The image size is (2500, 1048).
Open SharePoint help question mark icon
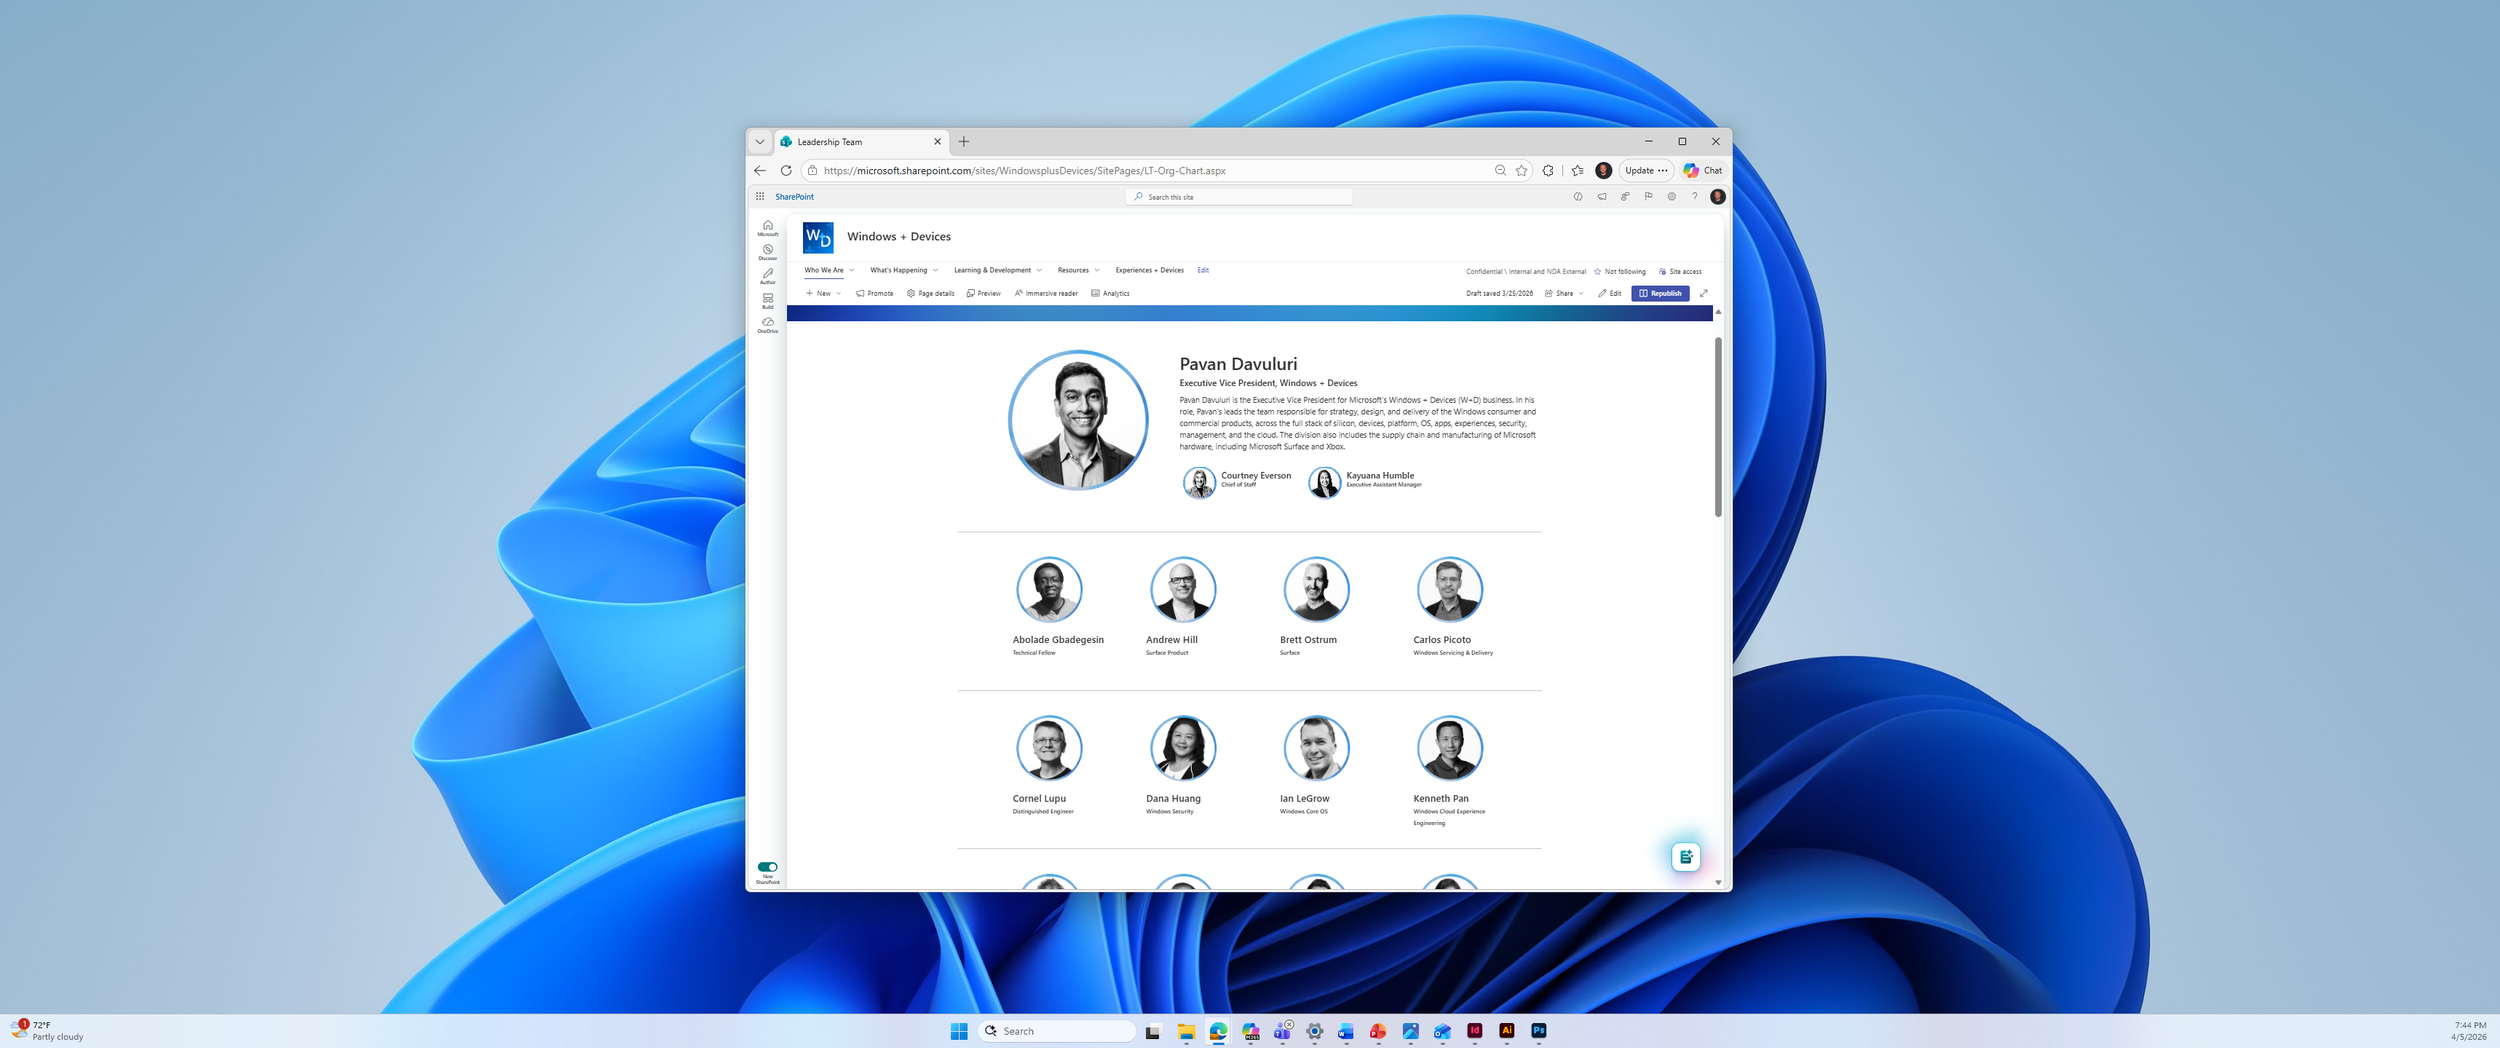click(1694, 197)
